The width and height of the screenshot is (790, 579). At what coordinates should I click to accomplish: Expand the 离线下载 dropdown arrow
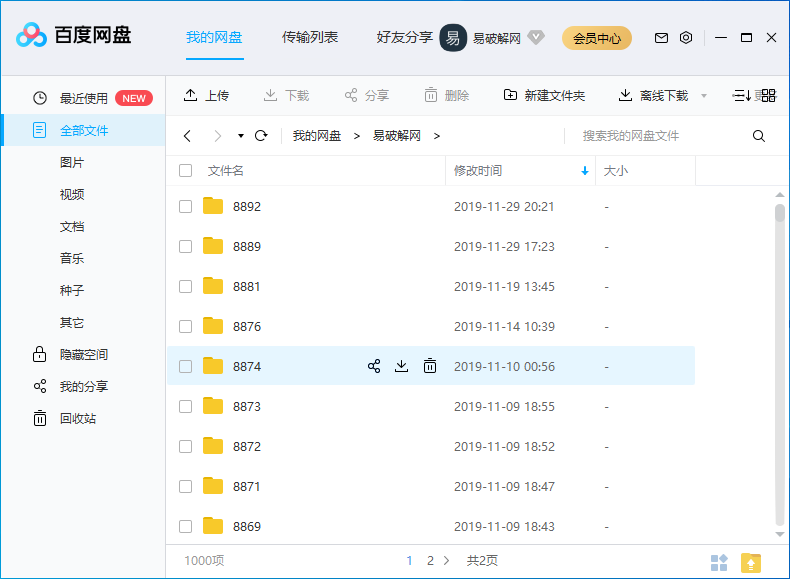(704, 96)
